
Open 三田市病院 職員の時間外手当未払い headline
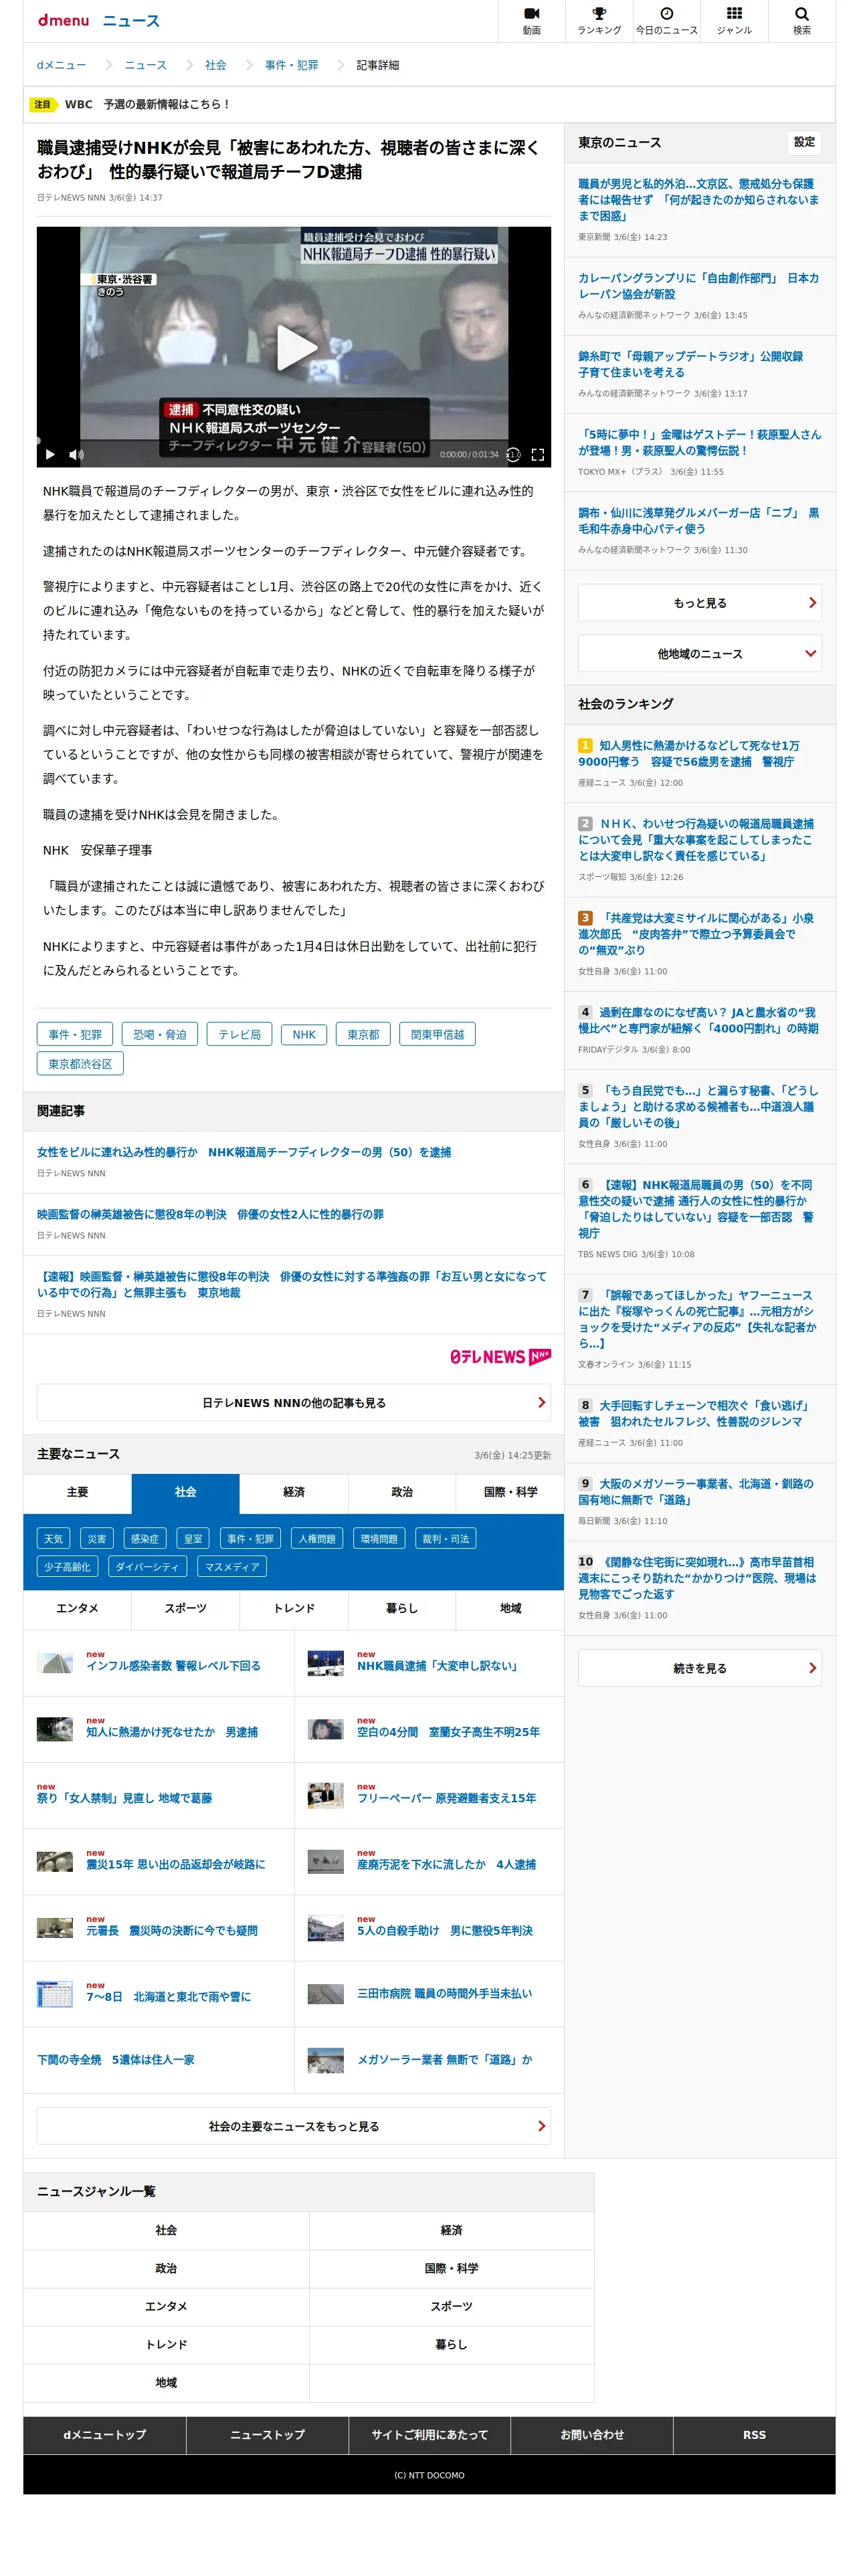click(444, 1993)
